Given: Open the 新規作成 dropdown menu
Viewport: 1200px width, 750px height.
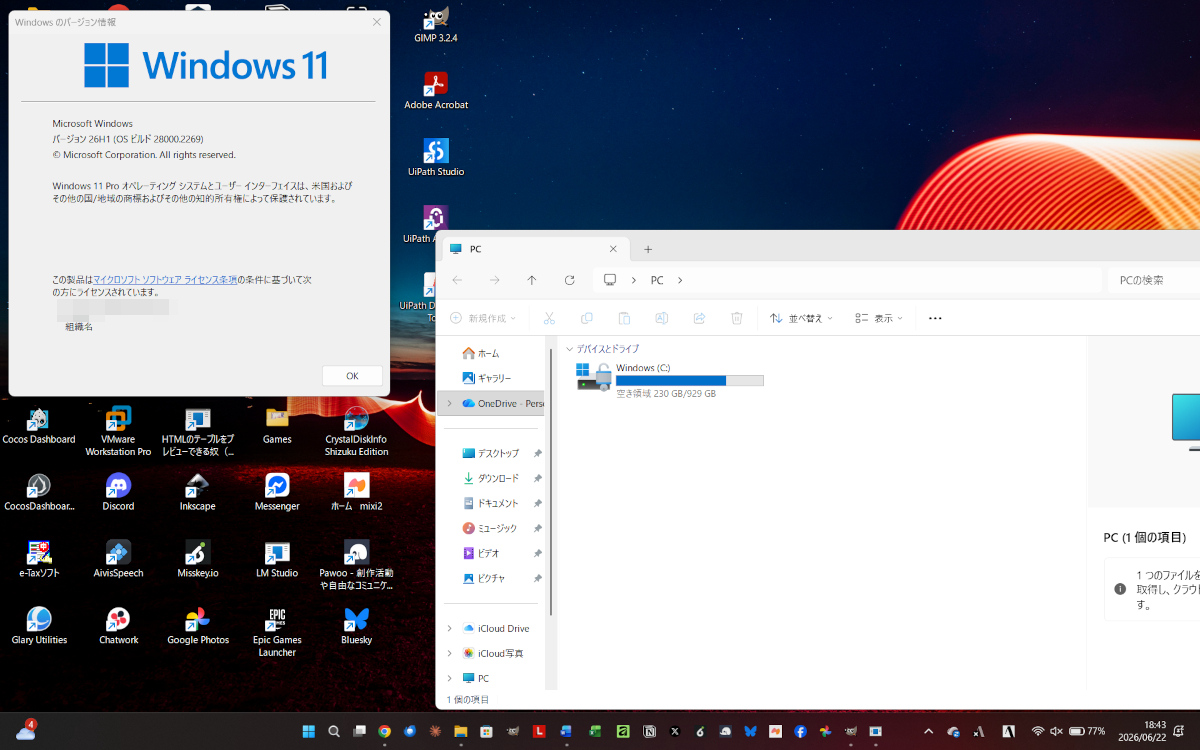Looking at the screenshot, I should (x=483, y=318).
